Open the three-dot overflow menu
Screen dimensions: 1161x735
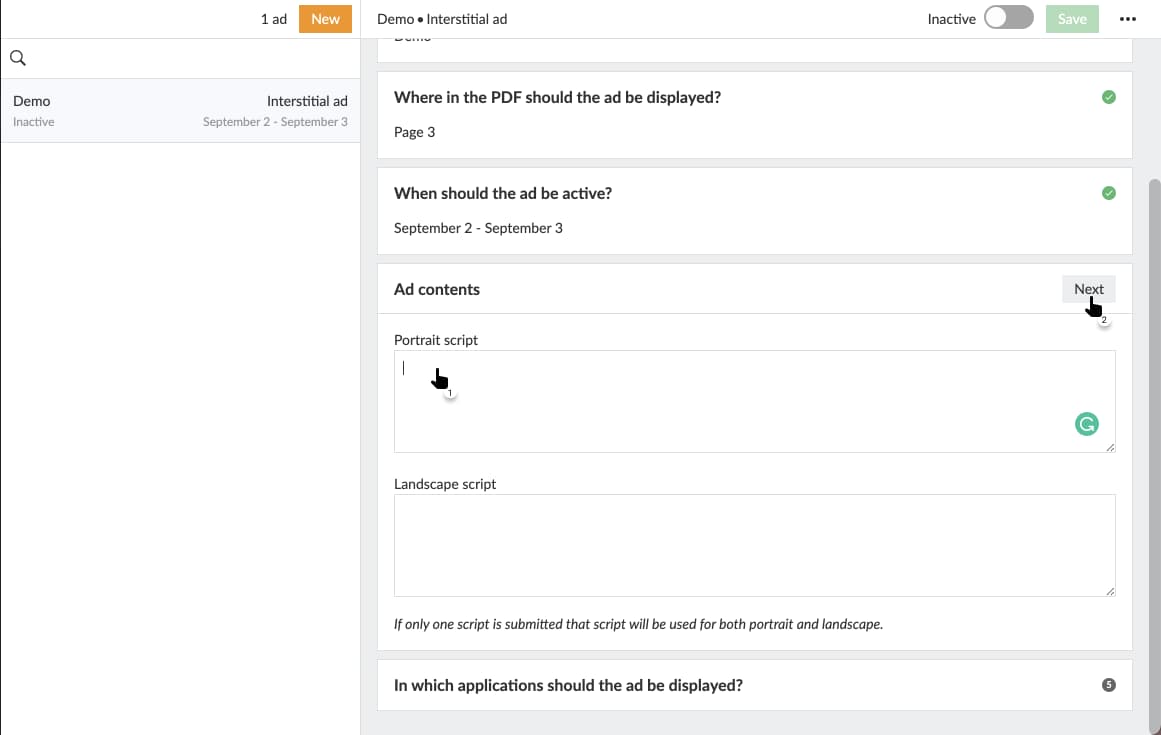tap(1128, 18)
